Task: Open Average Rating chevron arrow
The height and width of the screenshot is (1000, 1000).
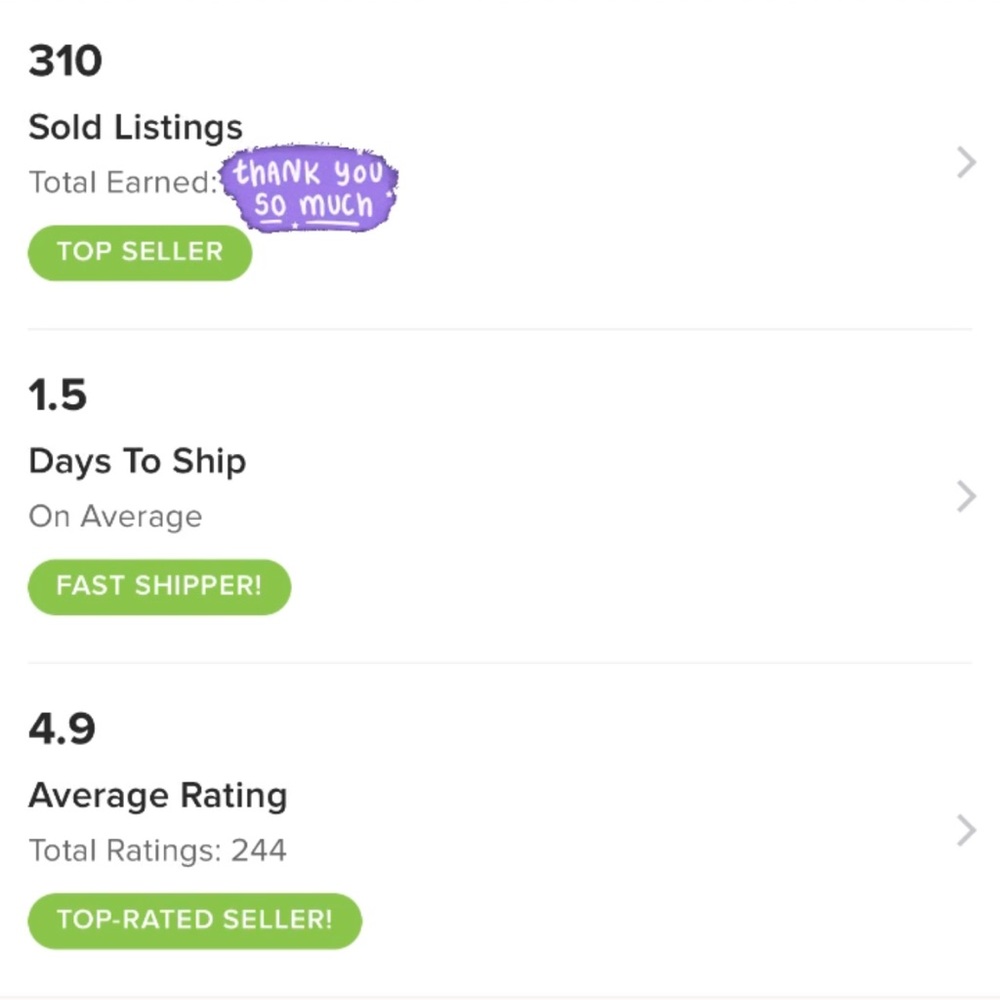Action: [x=965, y=830]
